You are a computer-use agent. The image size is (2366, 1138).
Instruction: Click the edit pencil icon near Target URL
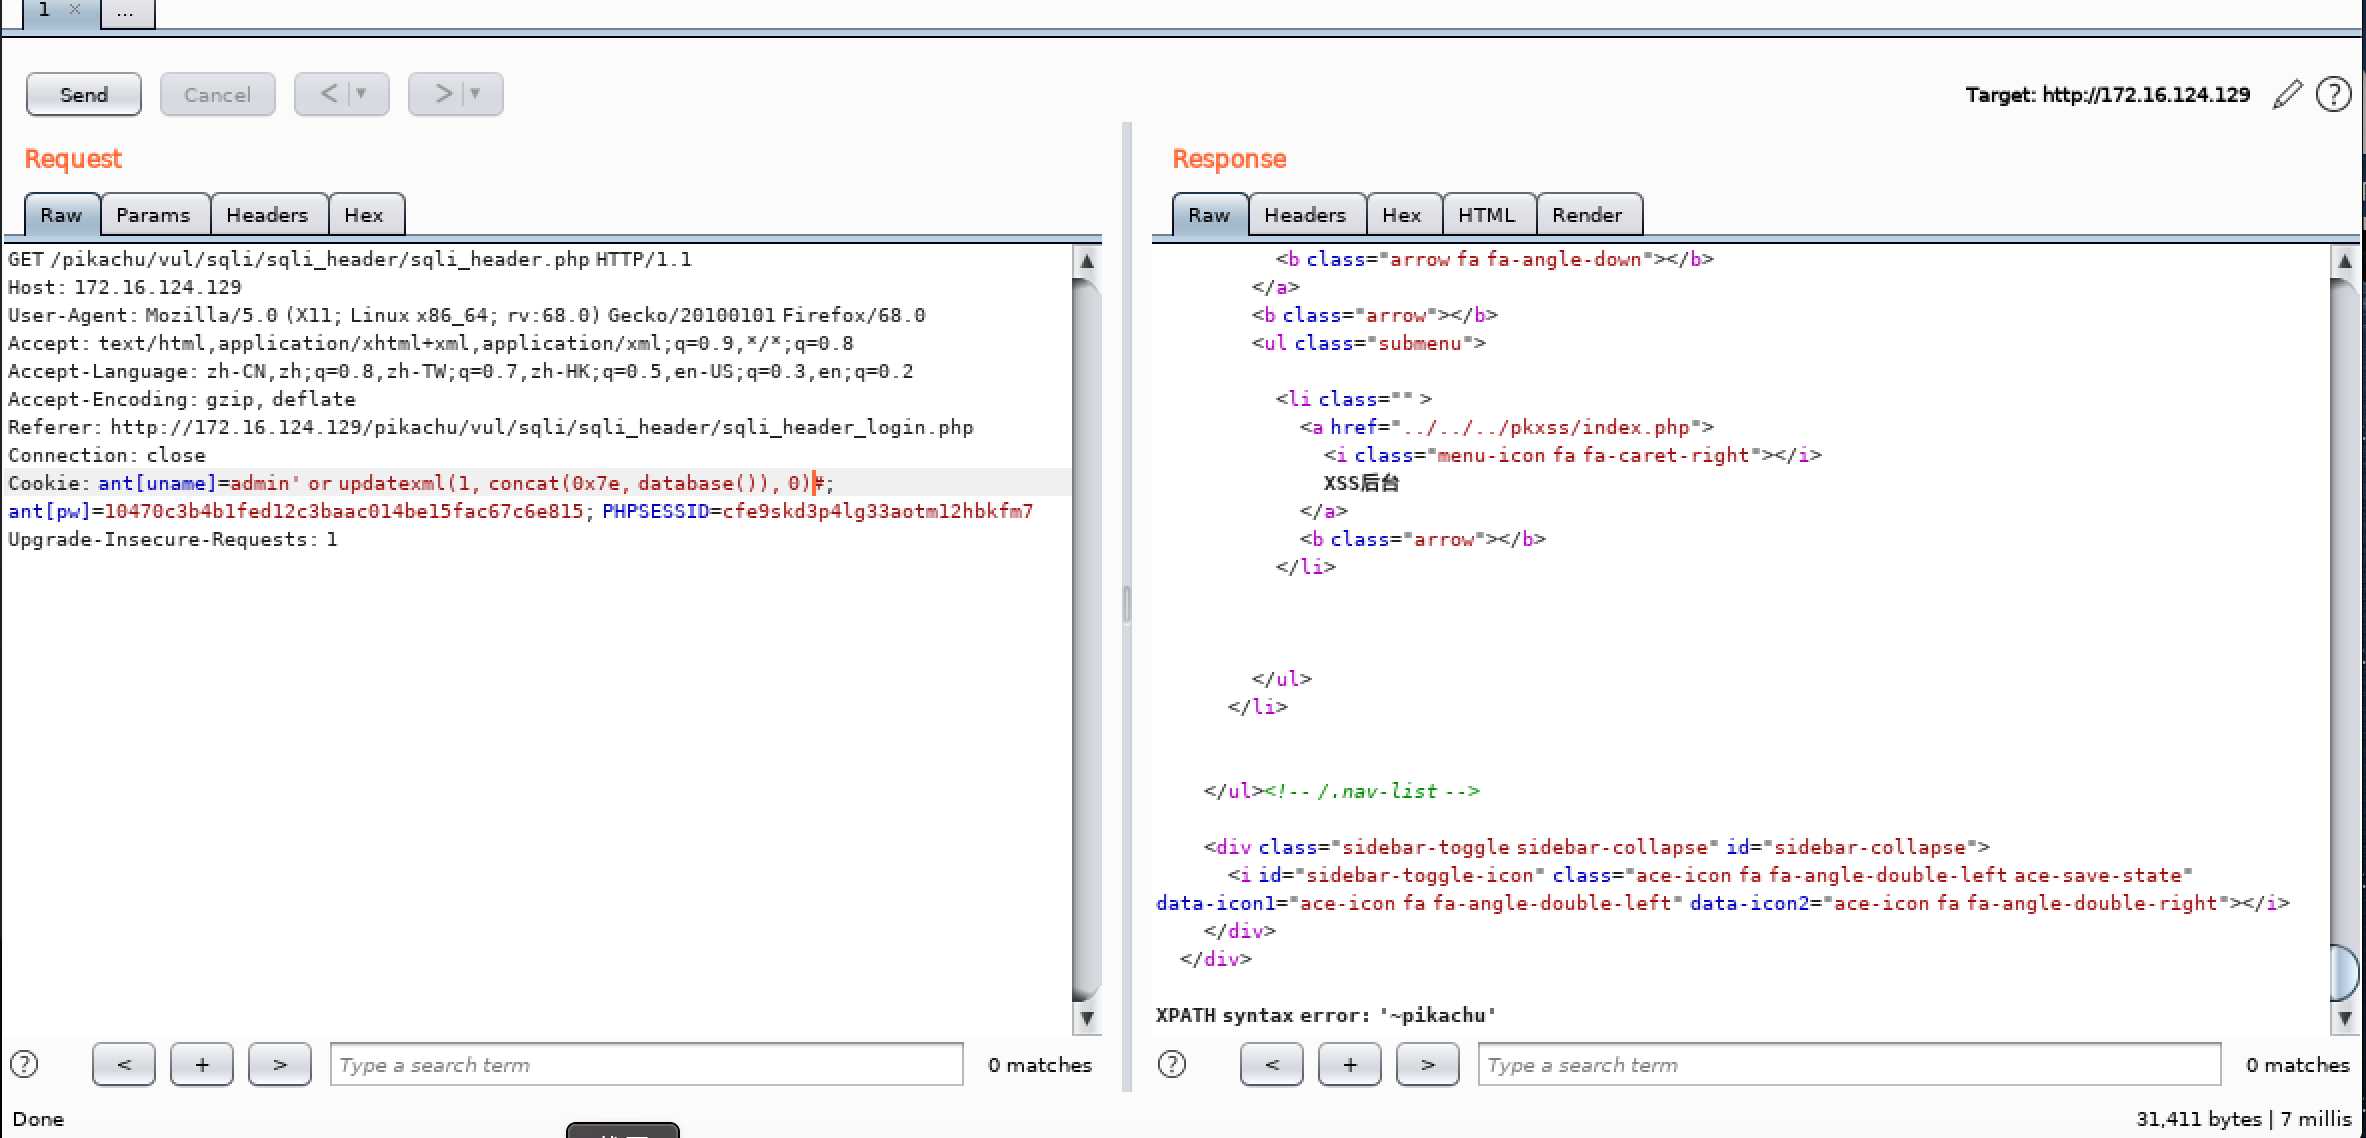pyautogui.click(x=2286, y=94)
